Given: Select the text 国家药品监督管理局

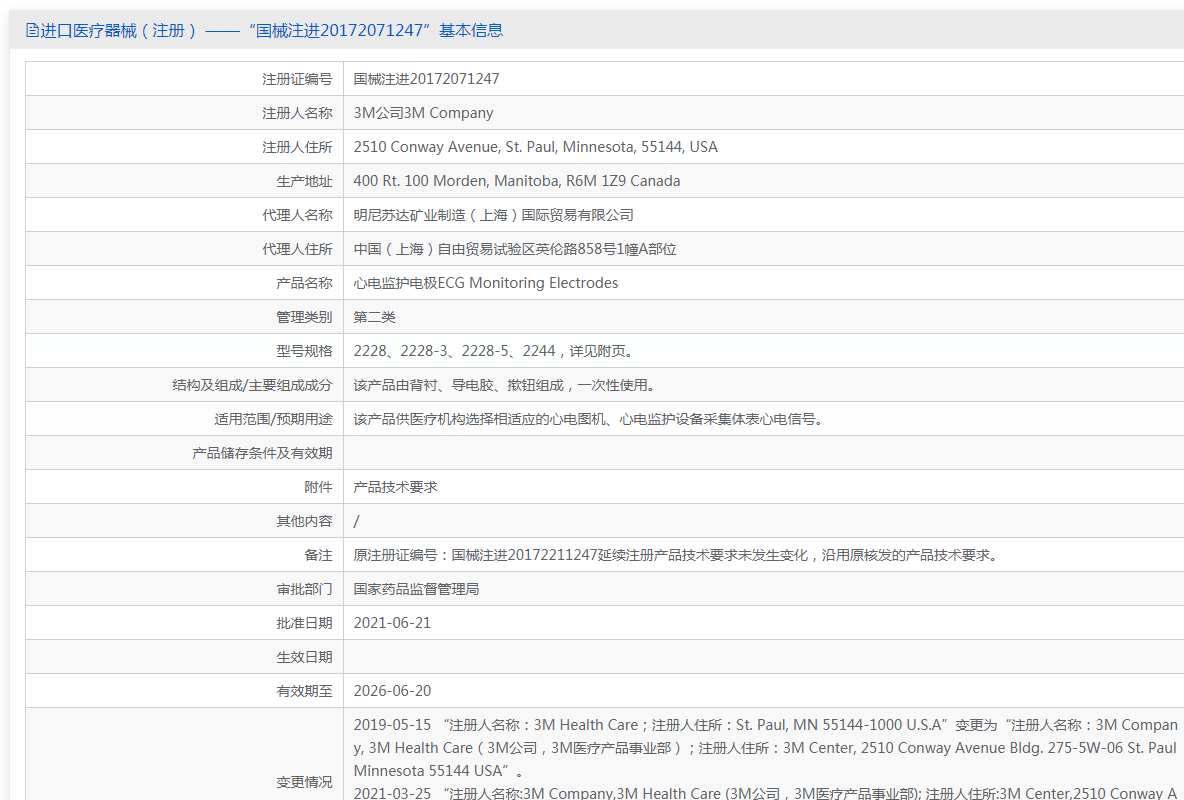Looking at the screenshot, I should click(x=416, y=588).
